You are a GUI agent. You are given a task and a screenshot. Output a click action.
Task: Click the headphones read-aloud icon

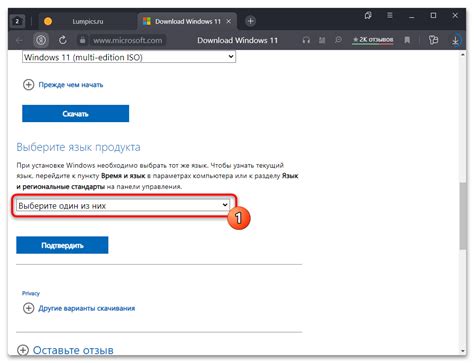[306, 40]
